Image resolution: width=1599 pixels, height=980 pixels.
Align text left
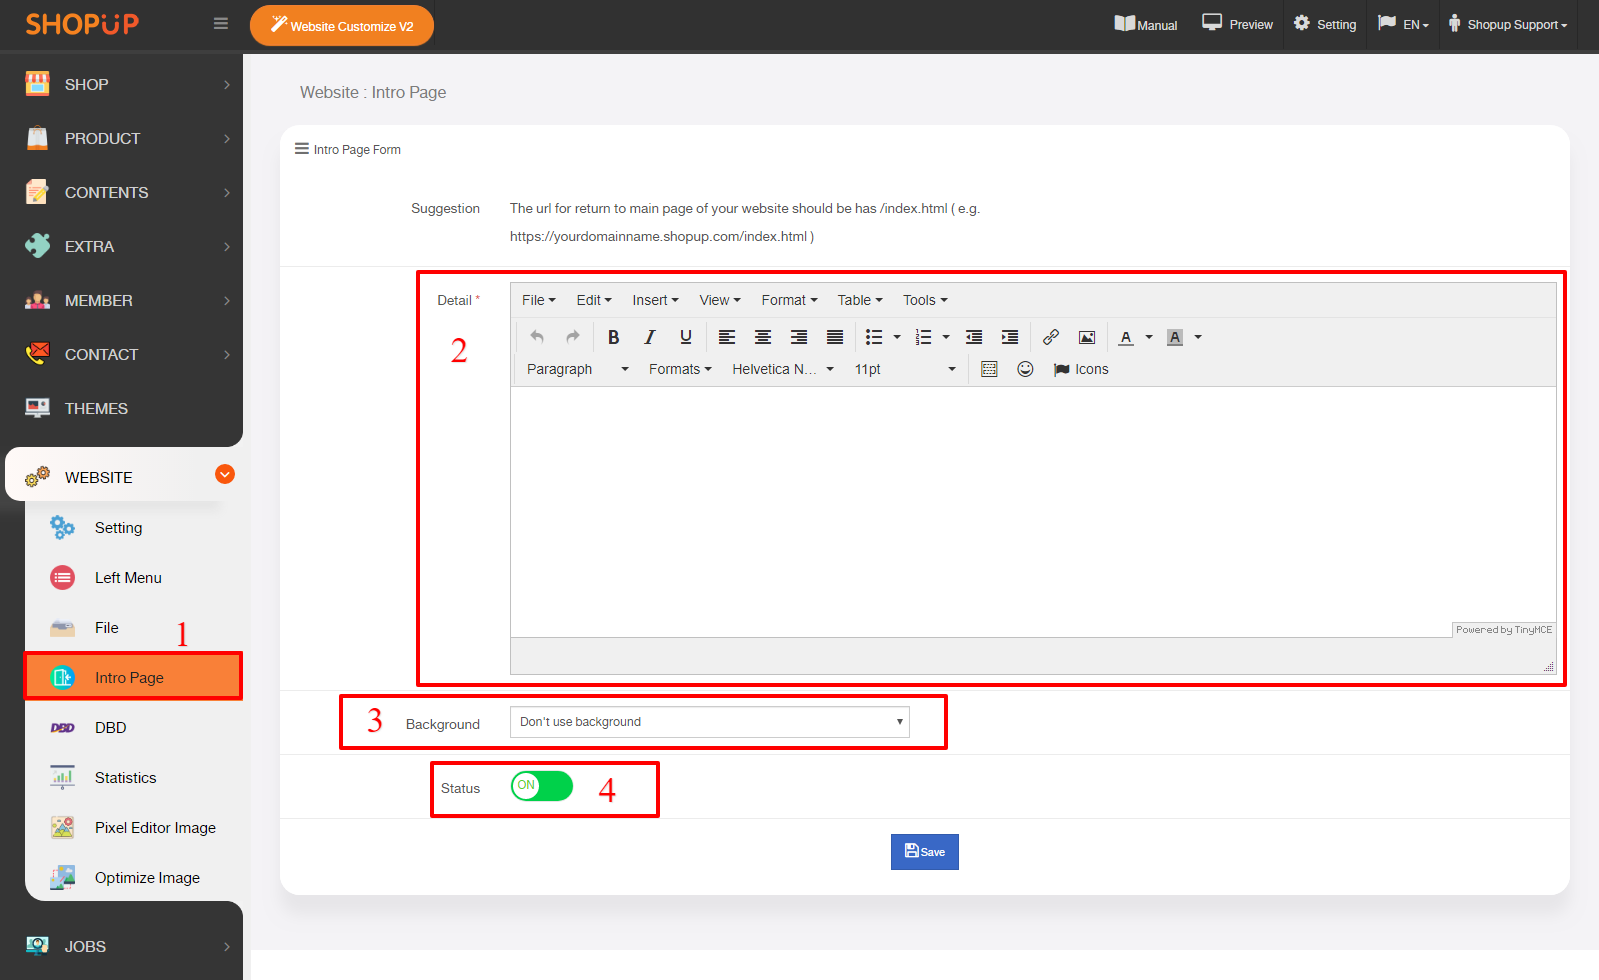(727, 337)
